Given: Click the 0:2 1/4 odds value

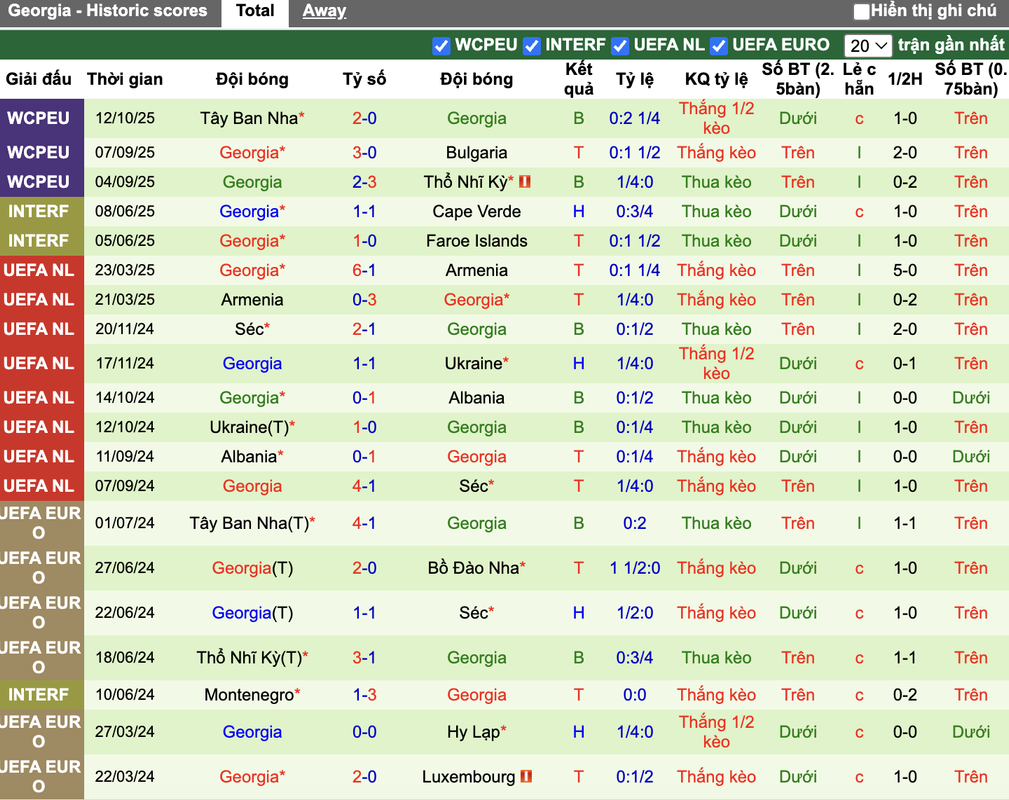Looking at the screenshot, I should (x=634, y=118).
